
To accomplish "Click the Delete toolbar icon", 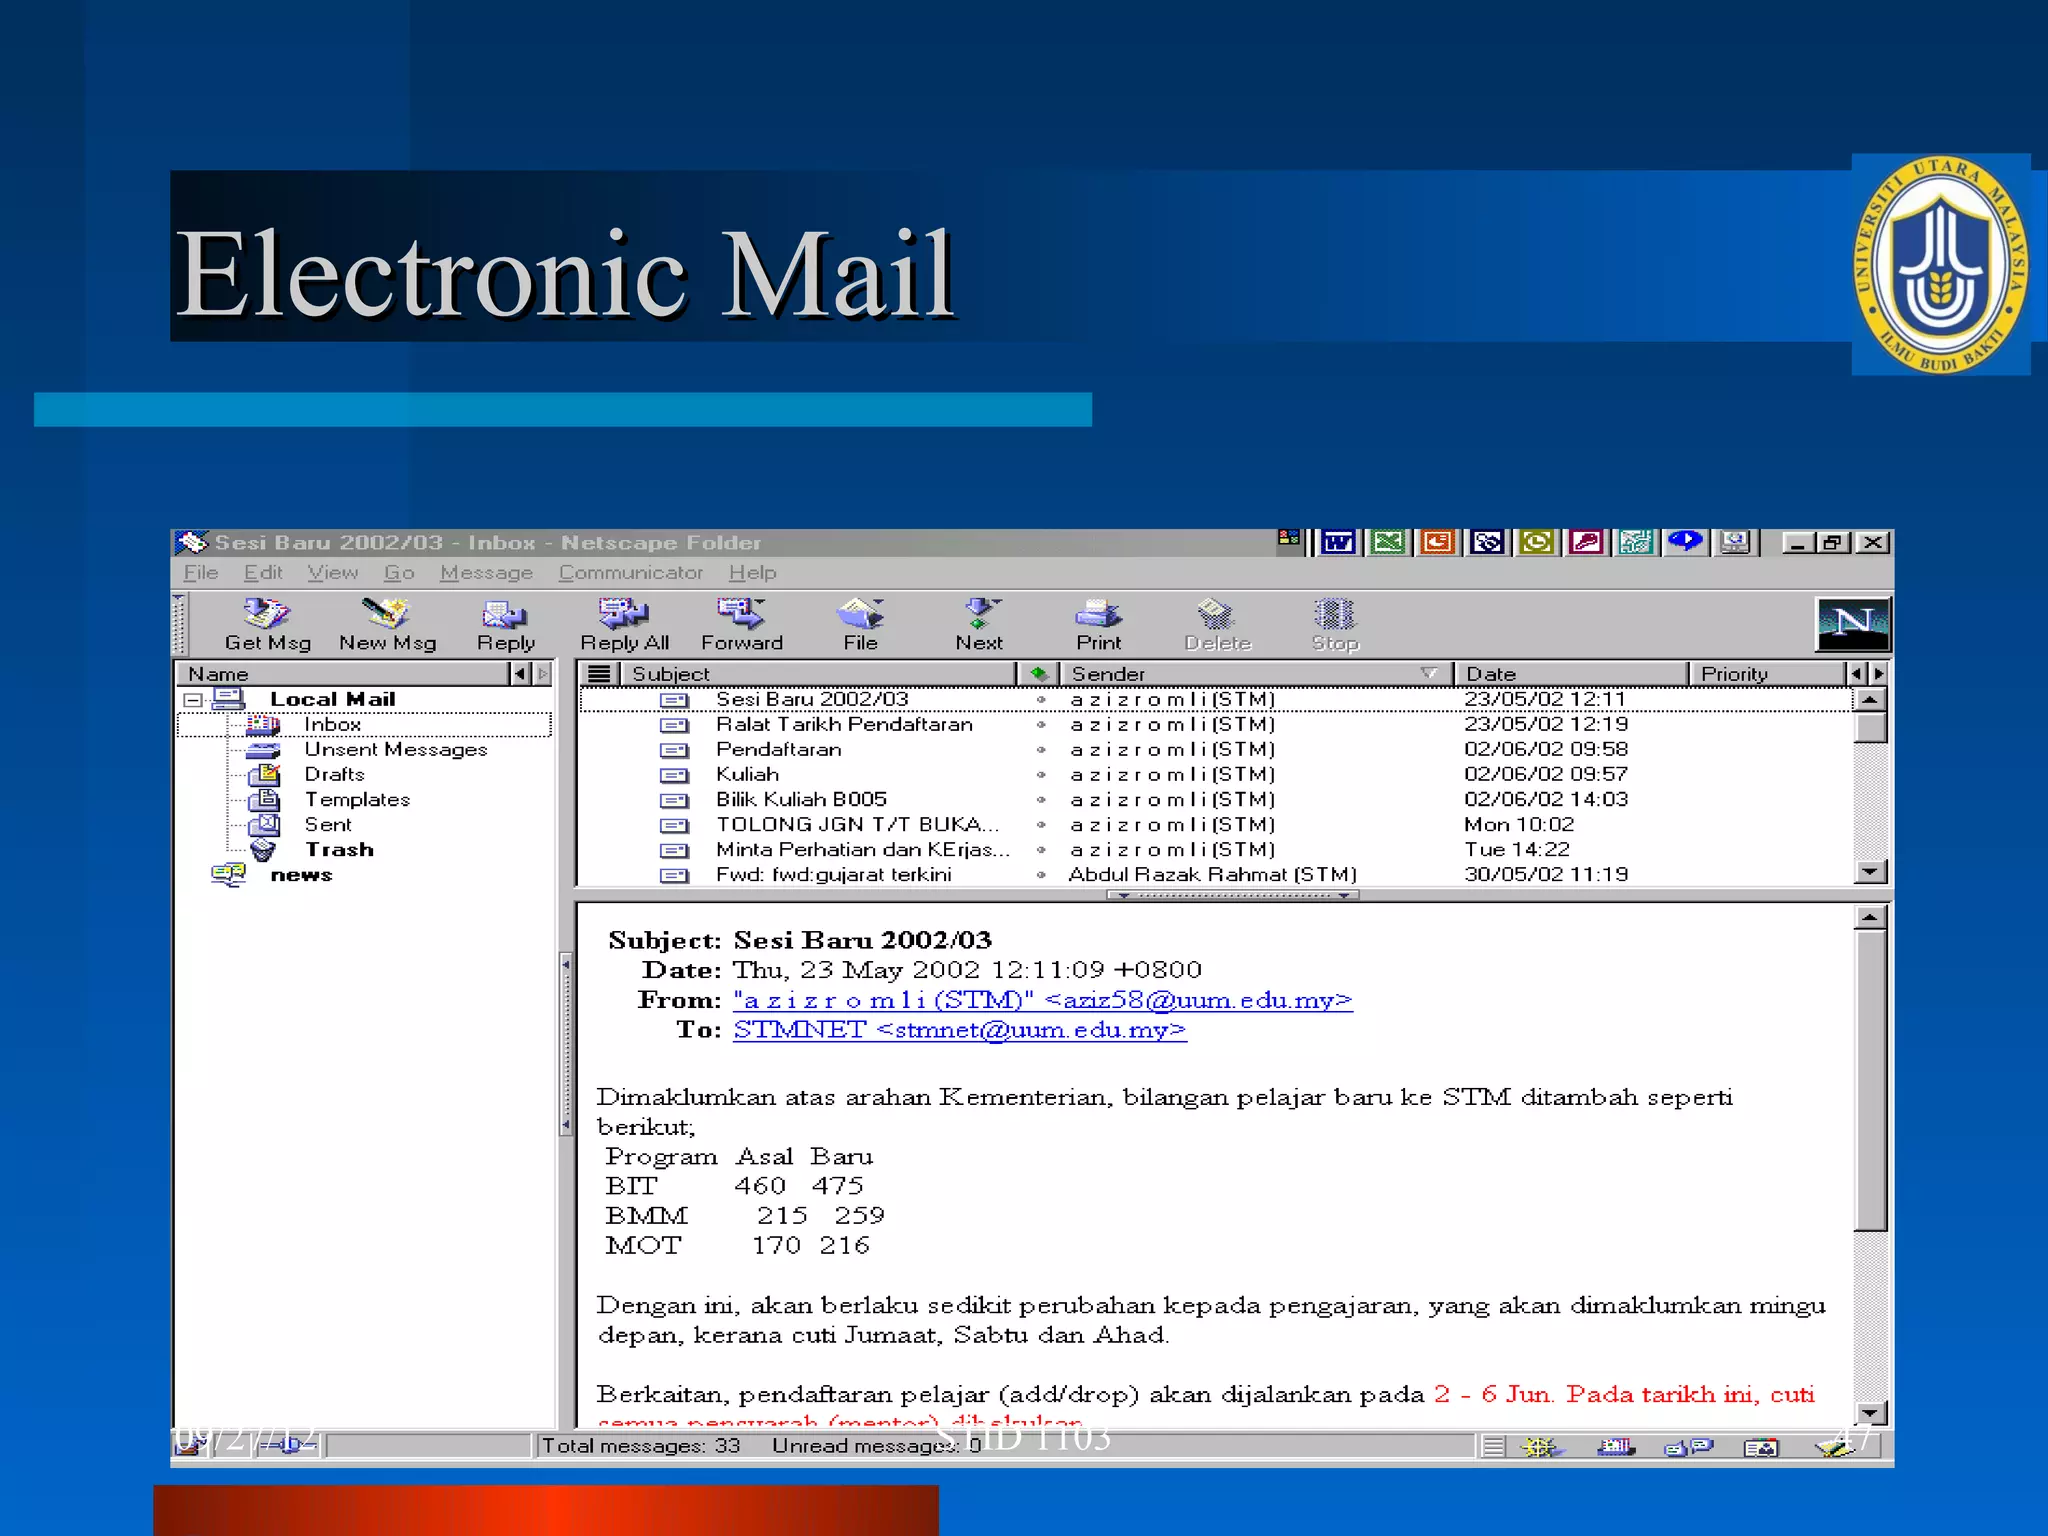I will tap(1217, 625).
